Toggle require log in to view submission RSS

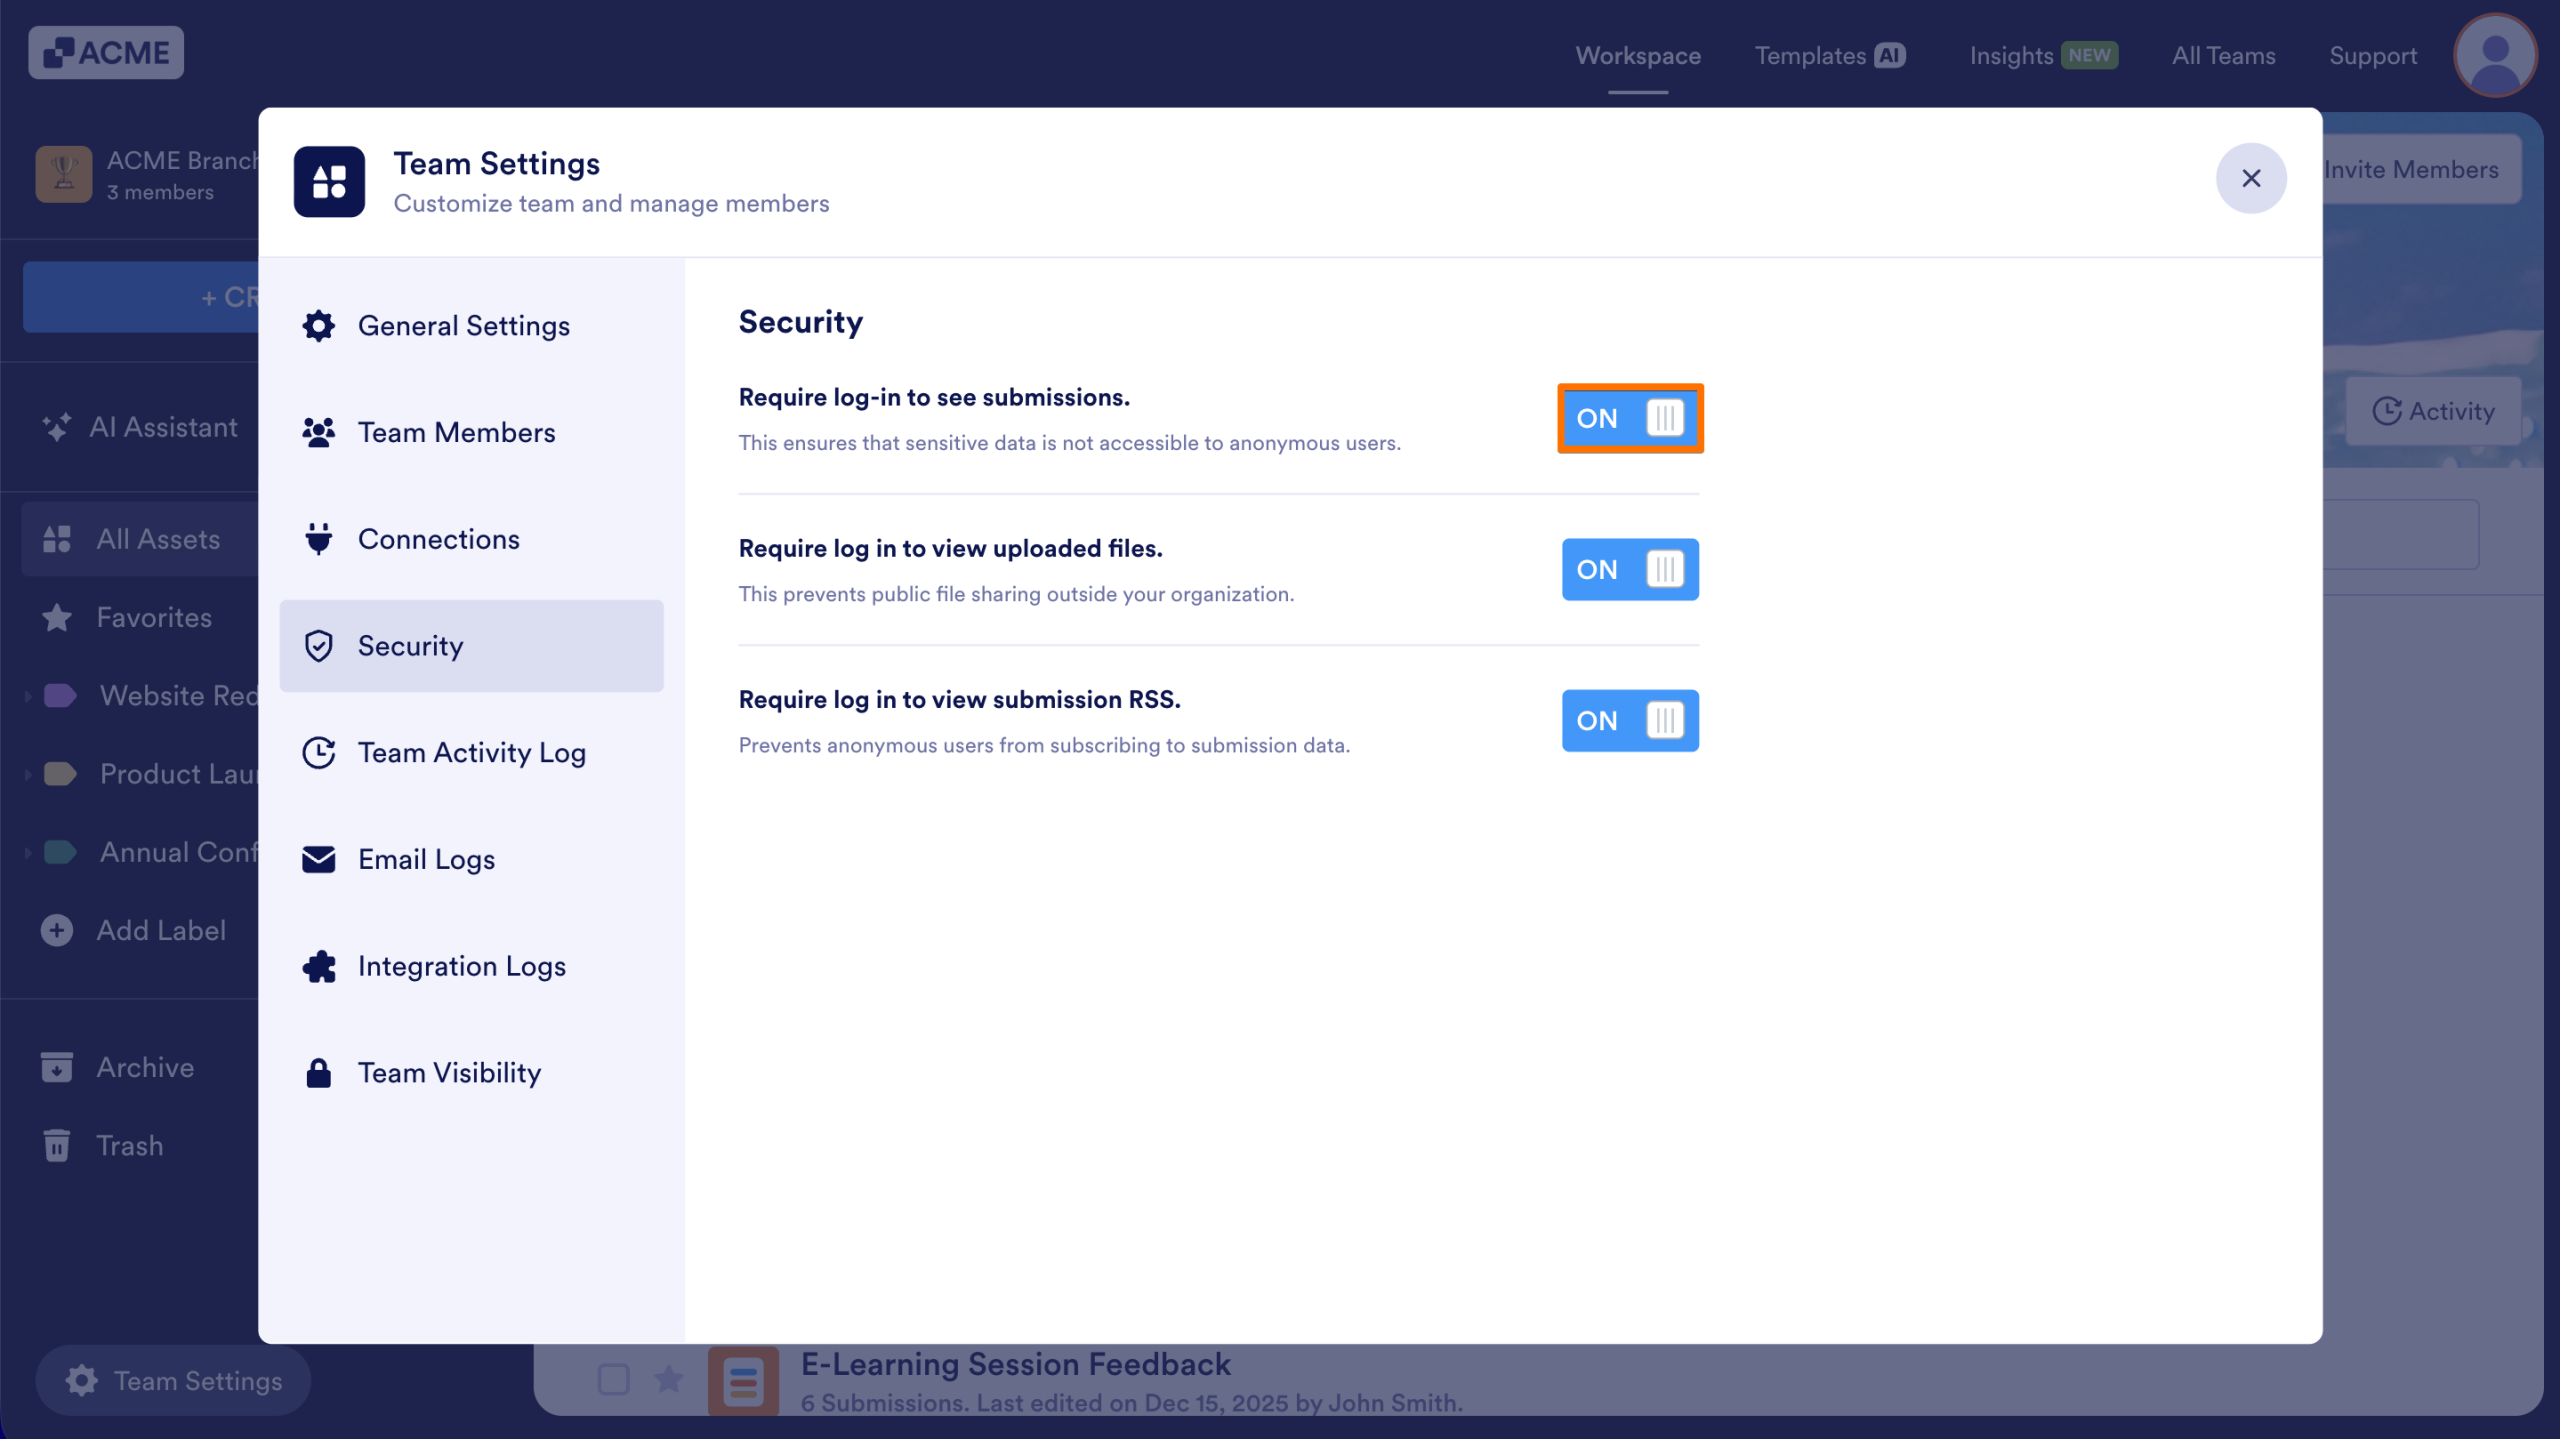coord(1630,720)
